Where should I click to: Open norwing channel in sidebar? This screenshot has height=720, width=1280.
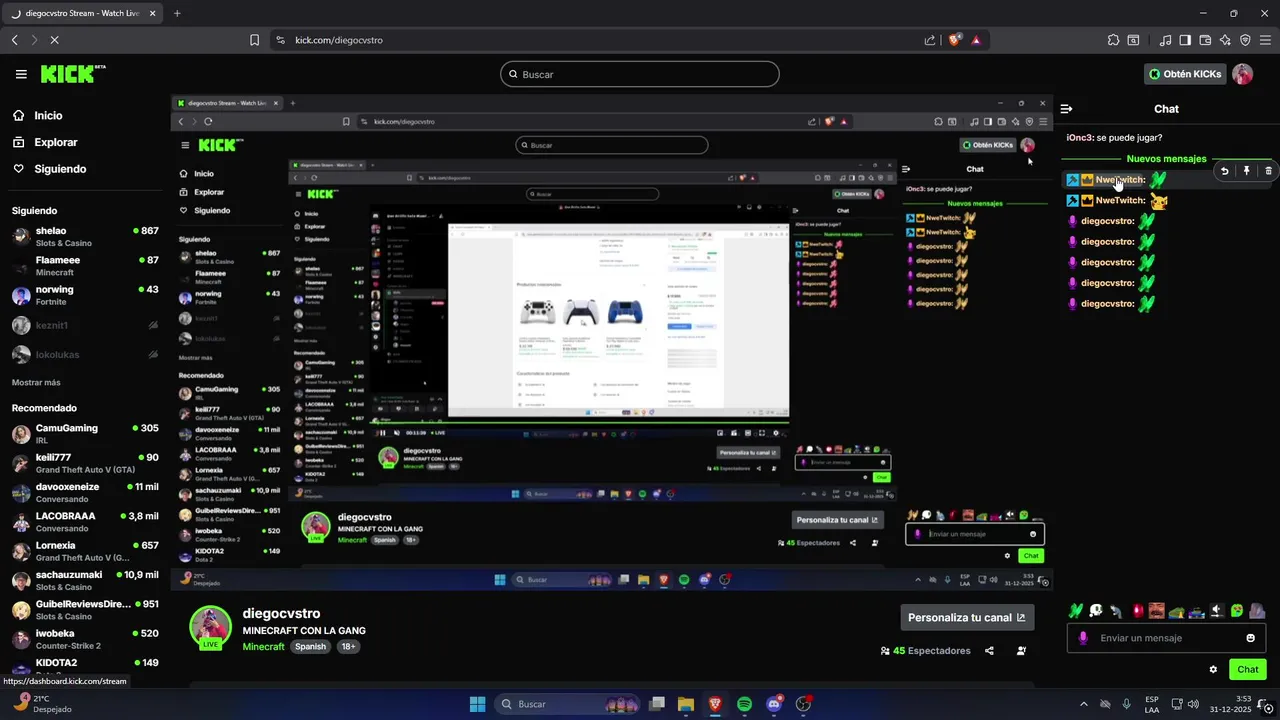tap(85, 295)
